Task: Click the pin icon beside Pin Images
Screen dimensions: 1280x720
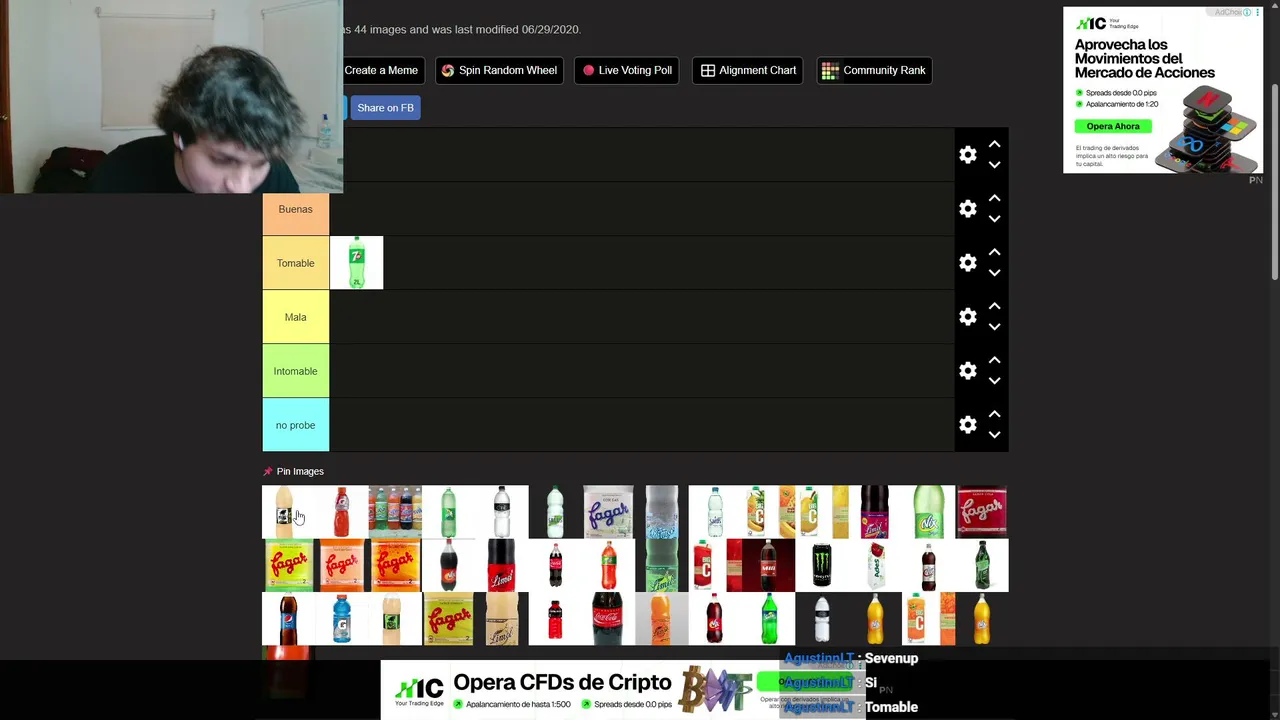Action: 267,472
